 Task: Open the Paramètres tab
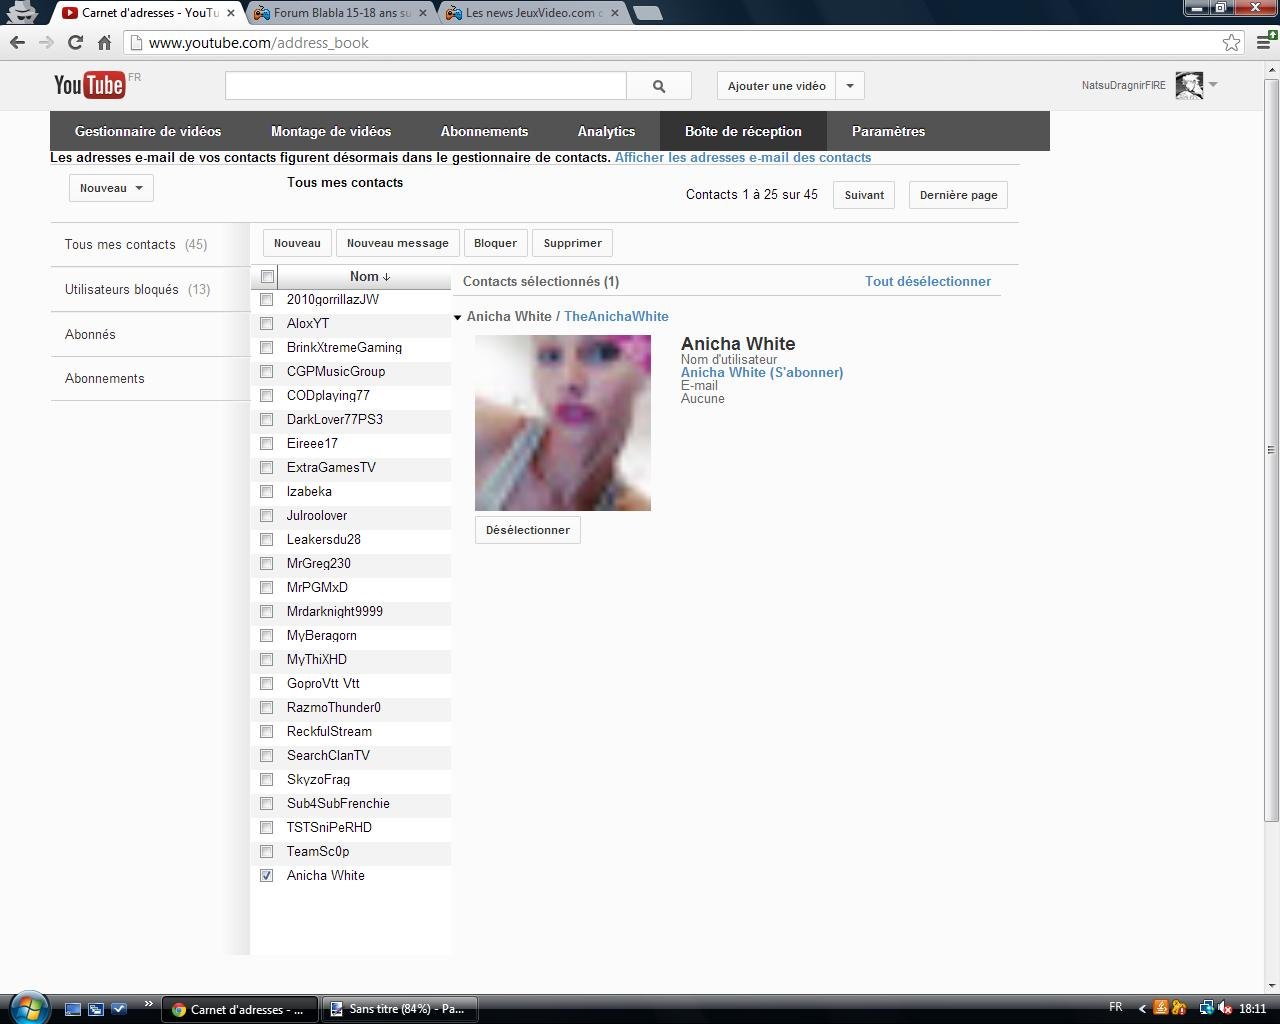(x=888, y=131)
